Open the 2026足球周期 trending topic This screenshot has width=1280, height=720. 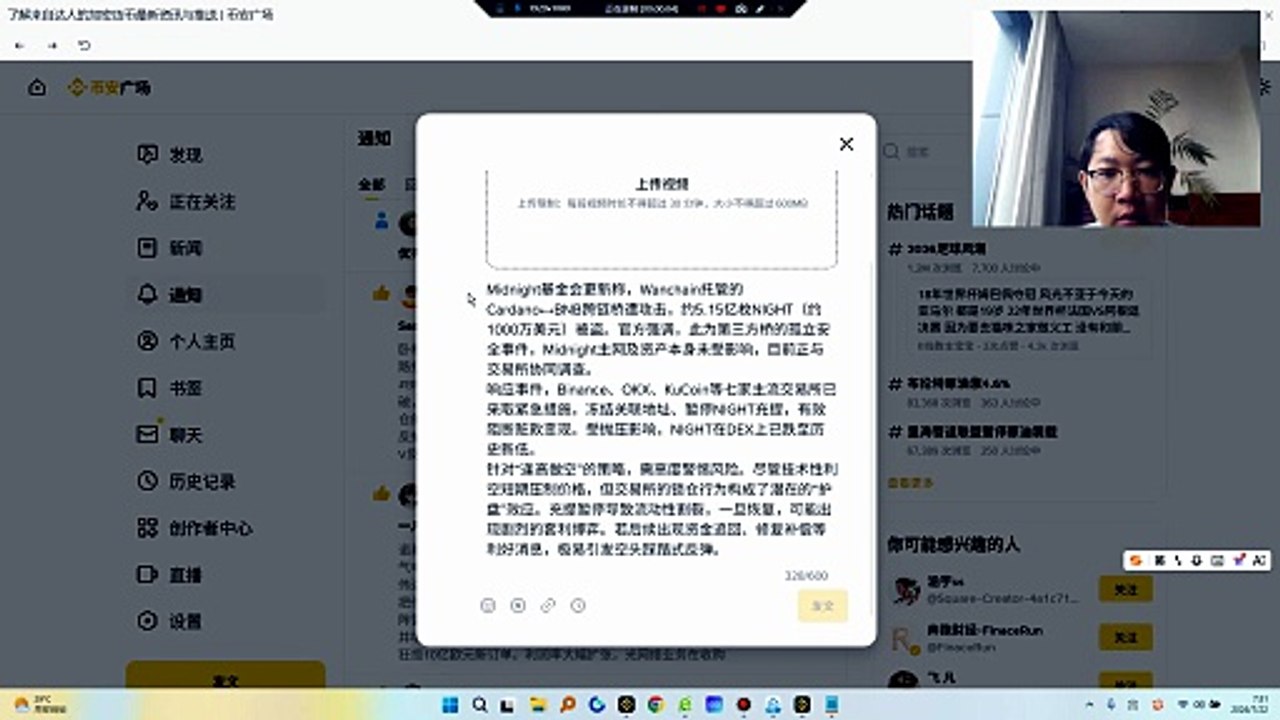tap(945, 248)
